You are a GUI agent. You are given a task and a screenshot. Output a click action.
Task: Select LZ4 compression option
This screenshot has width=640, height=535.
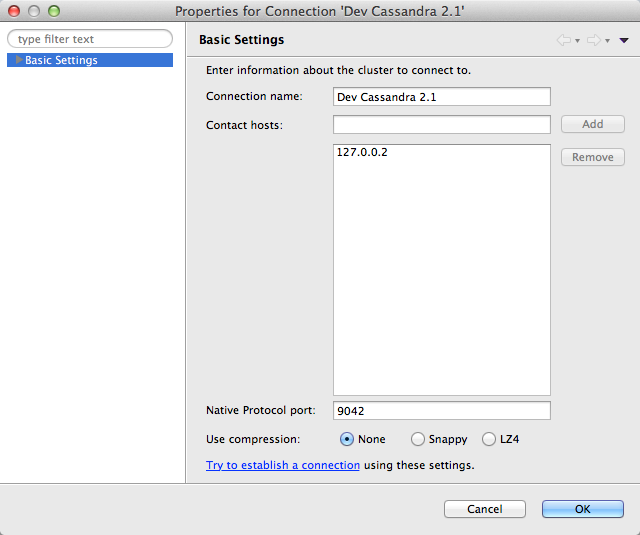pyautogui.click(x=489, y=439)
